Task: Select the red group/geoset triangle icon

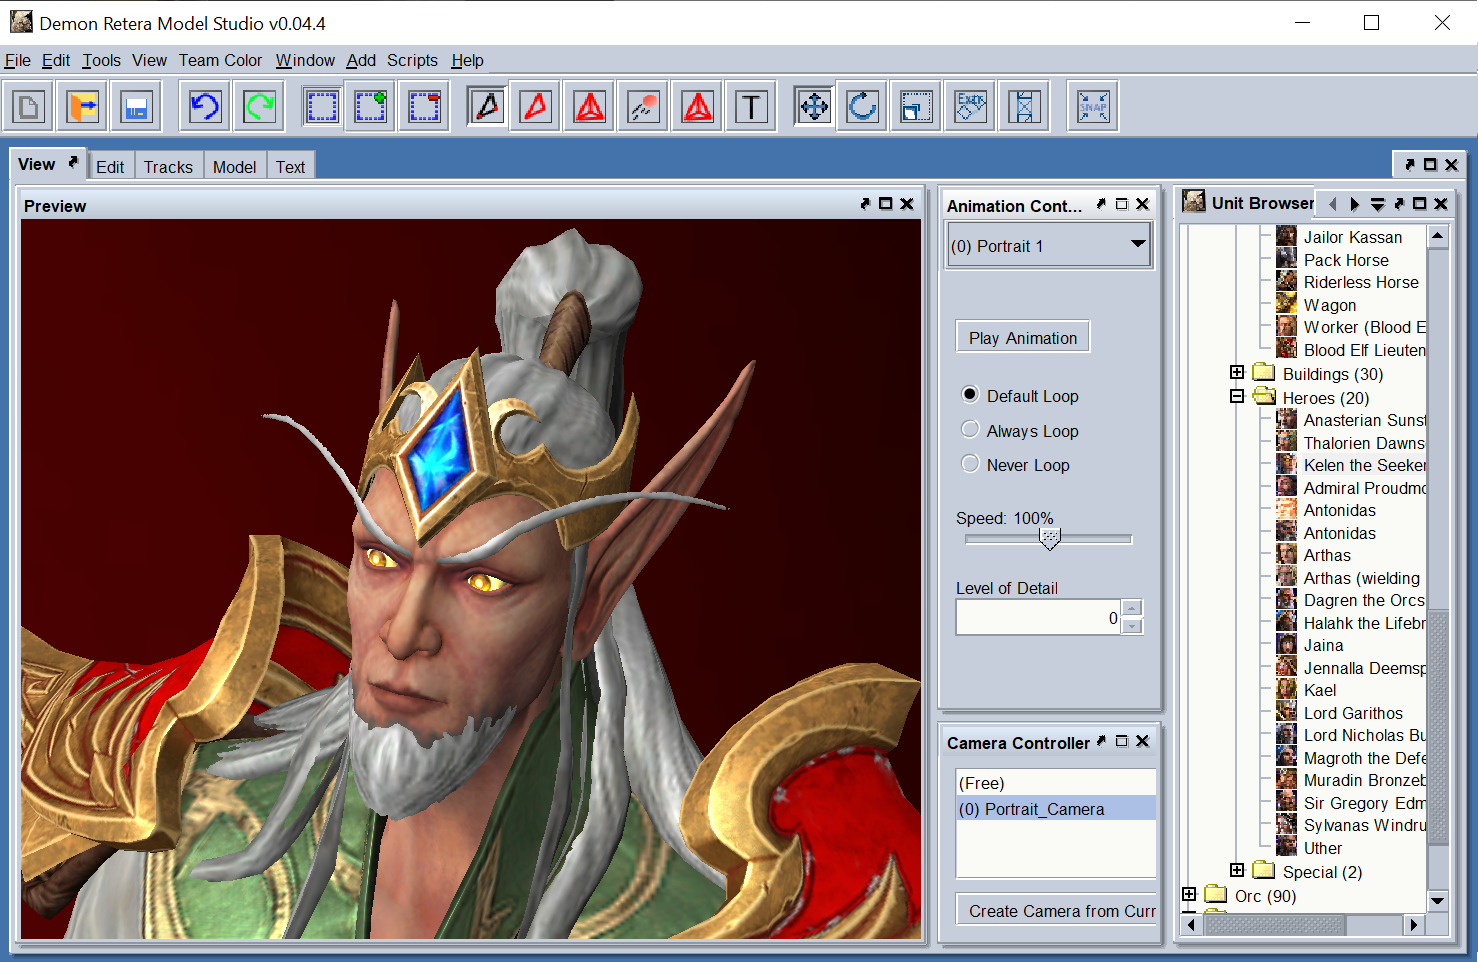Action: [590, 106]
